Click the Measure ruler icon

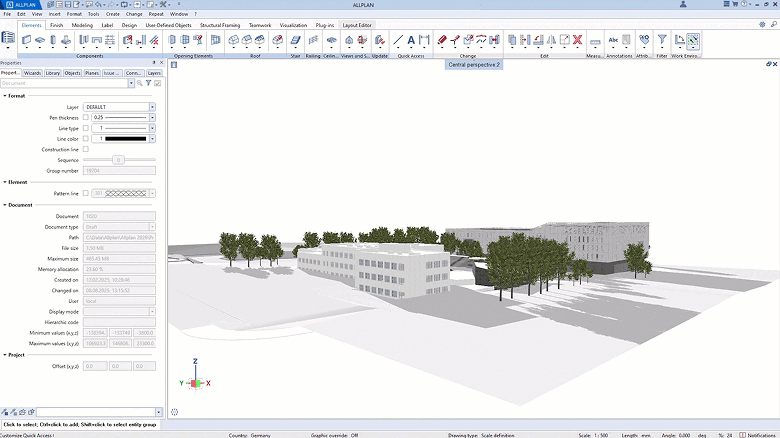(x=595, y=41)
